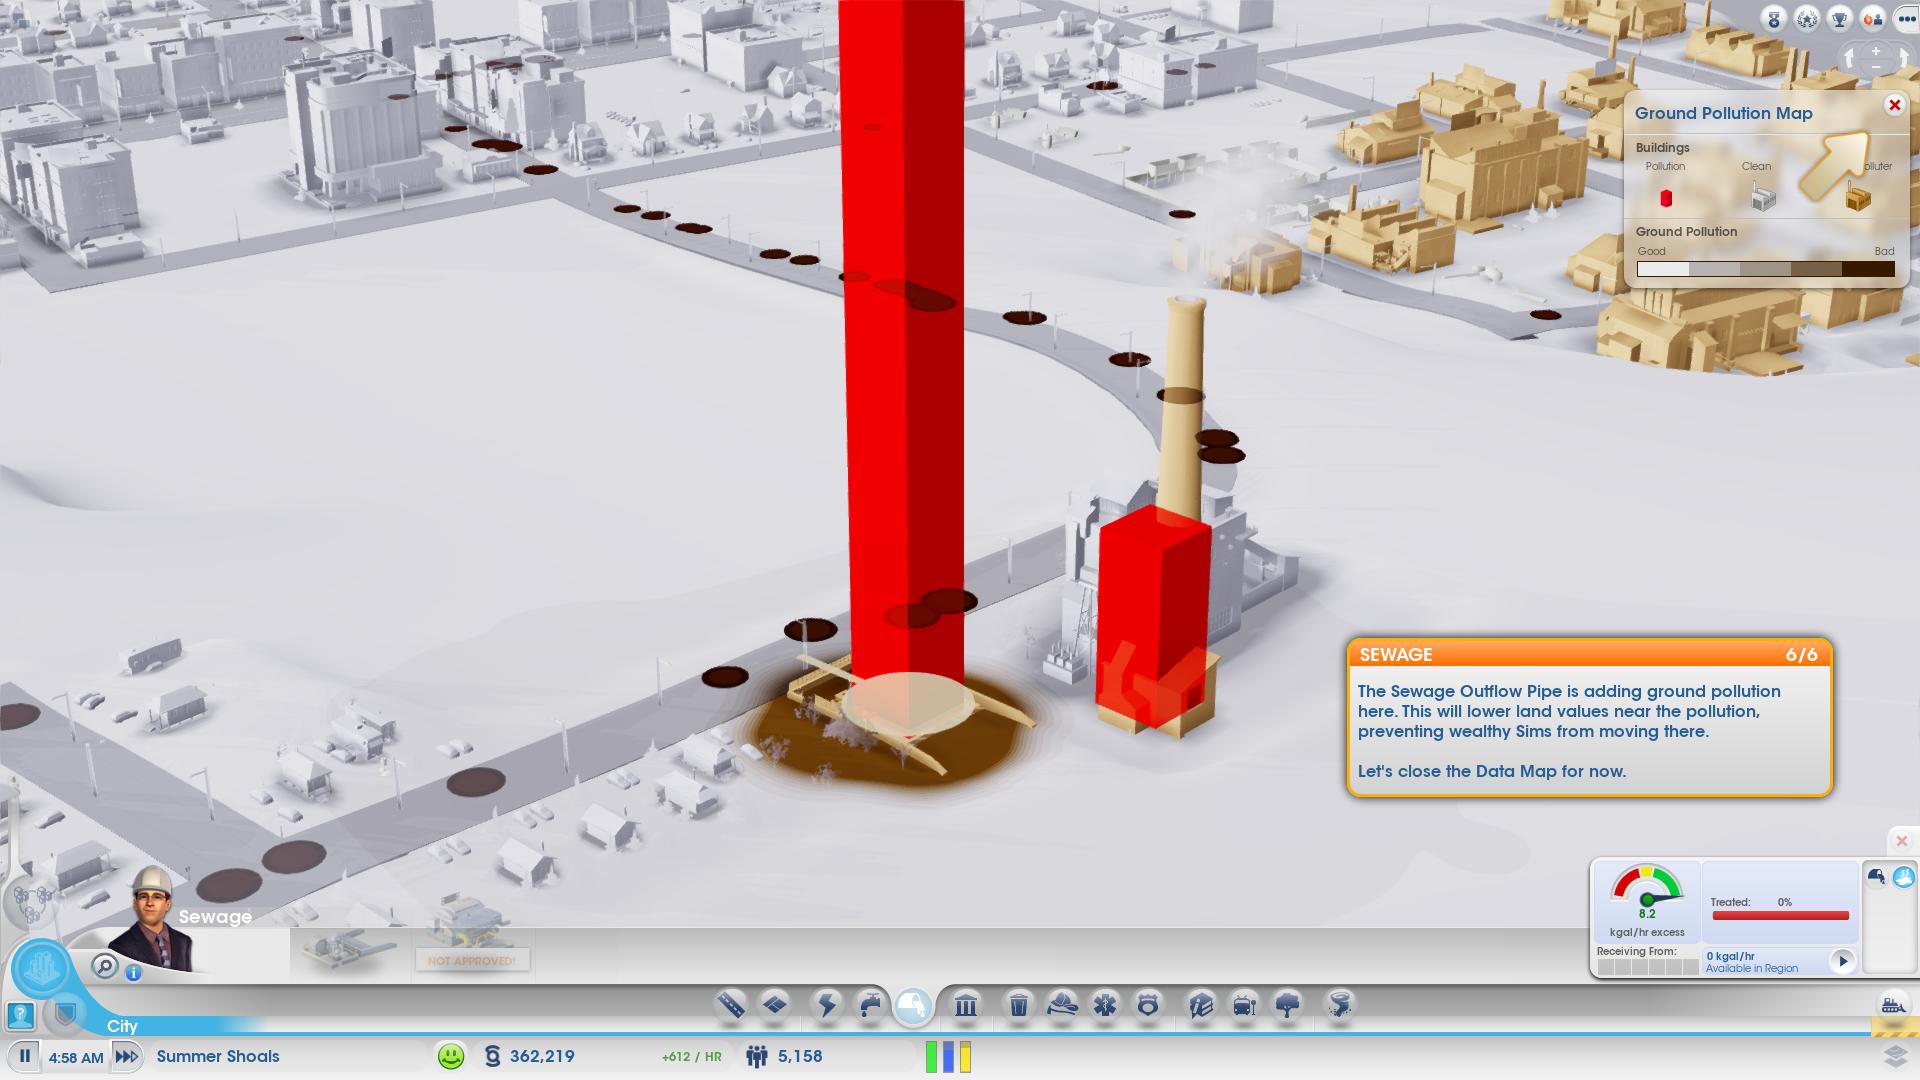Open the Parks tree menu

tap(1288, 1004)
